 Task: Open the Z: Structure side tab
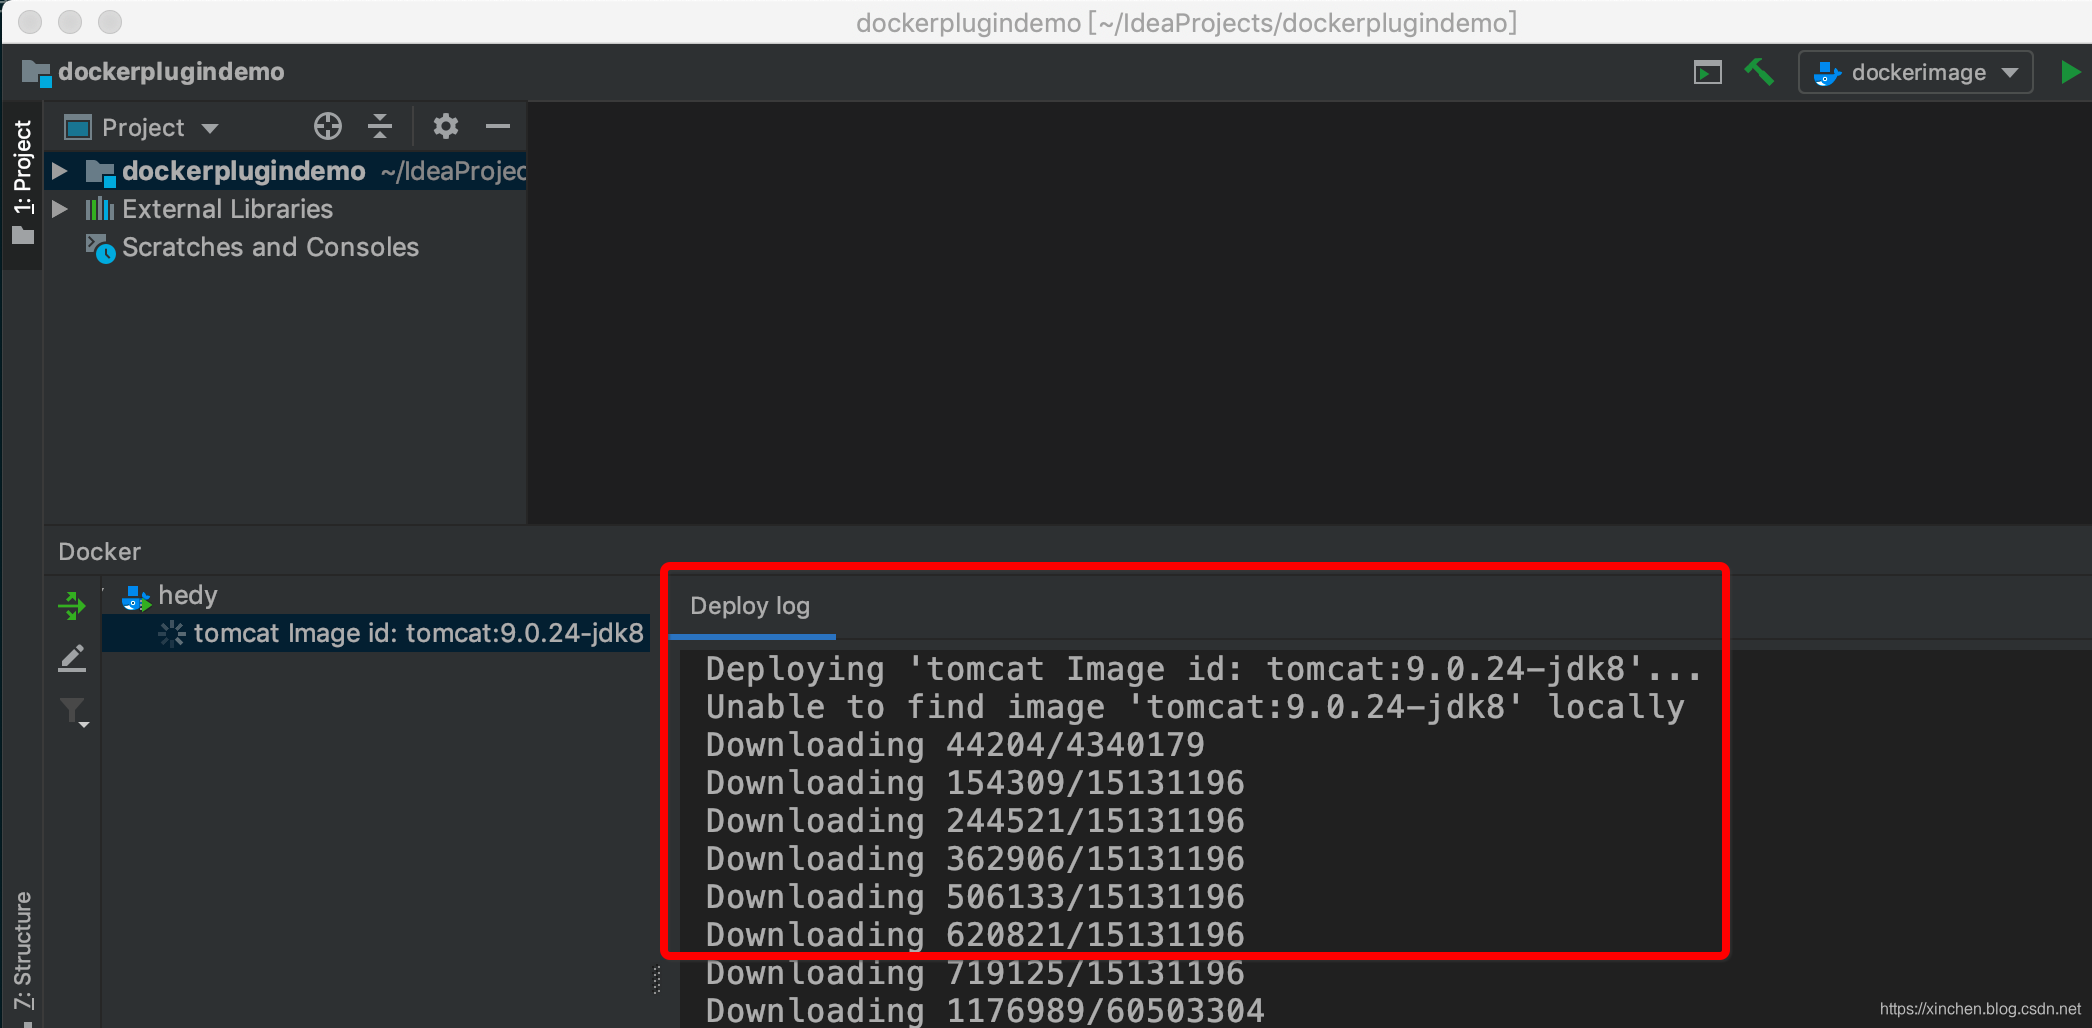point(22,953)
